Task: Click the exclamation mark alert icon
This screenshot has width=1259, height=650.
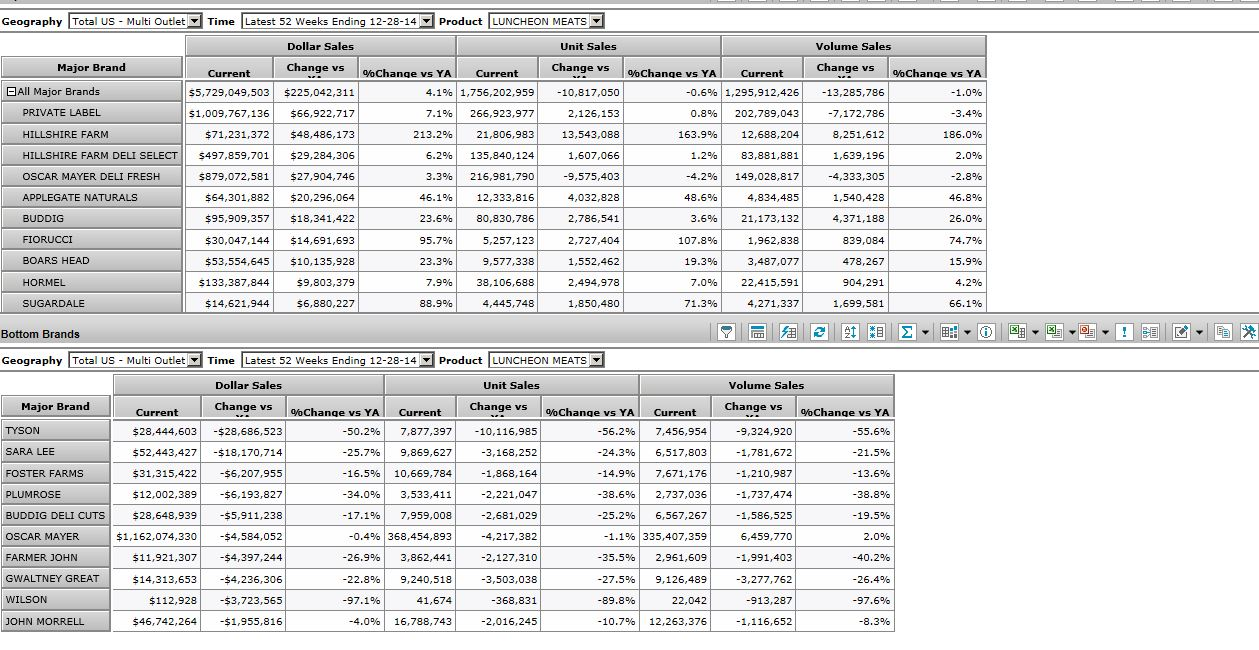Action: (x=1125, y=332)
